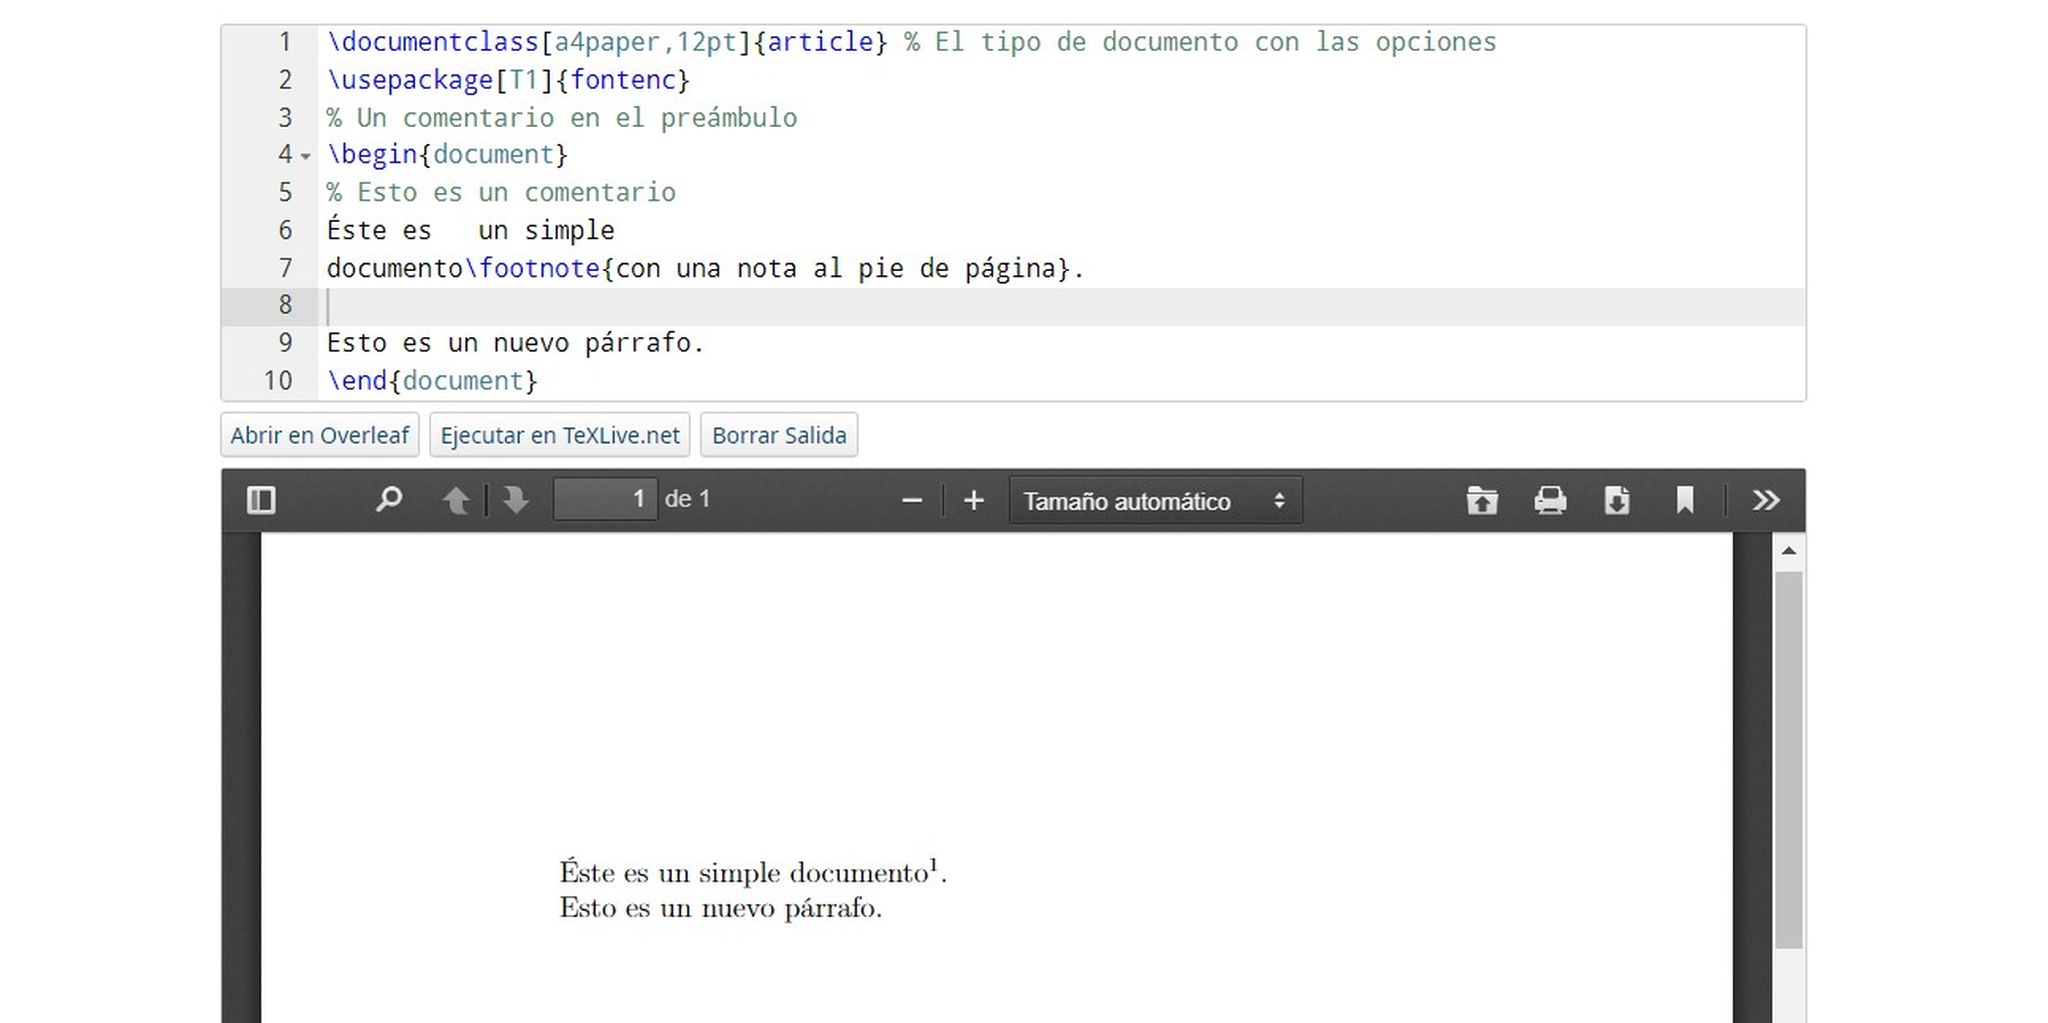Image resolution: width=2048 pixels, height=1023 pixels.
Task: Open the search tool in the PDF viewer
Action: (x=390, y=500)
